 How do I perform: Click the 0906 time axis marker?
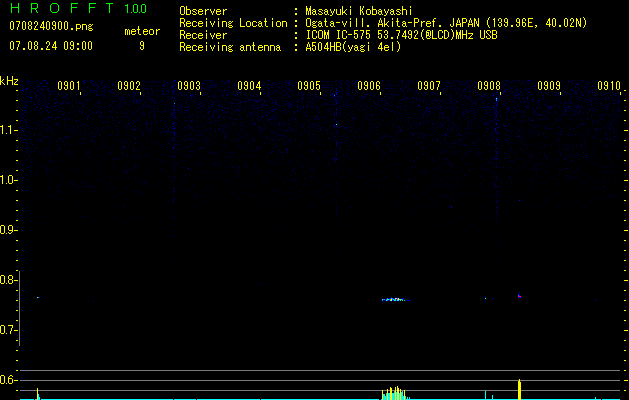point(369,86)
